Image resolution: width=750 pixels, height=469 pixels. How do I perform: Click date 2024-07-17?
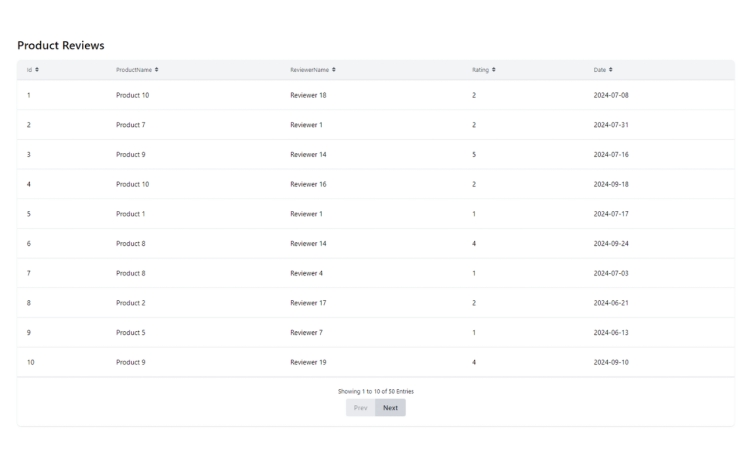[x=611, y=214]
